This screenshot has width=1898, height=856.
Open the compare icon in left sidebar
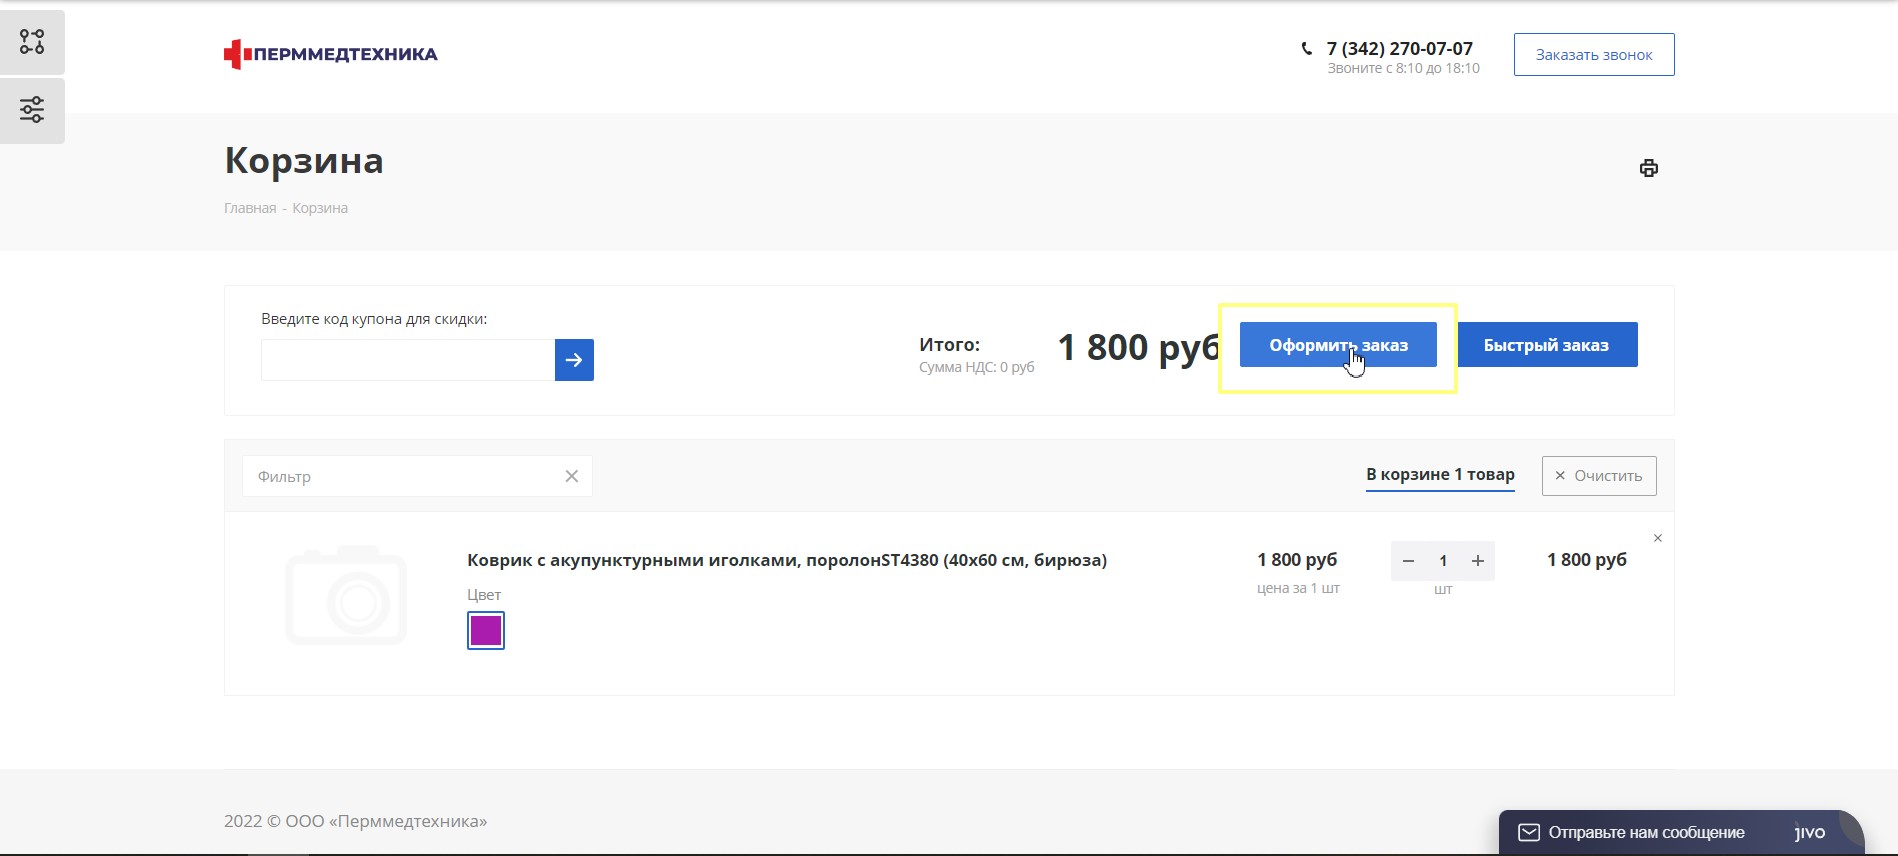32,42
